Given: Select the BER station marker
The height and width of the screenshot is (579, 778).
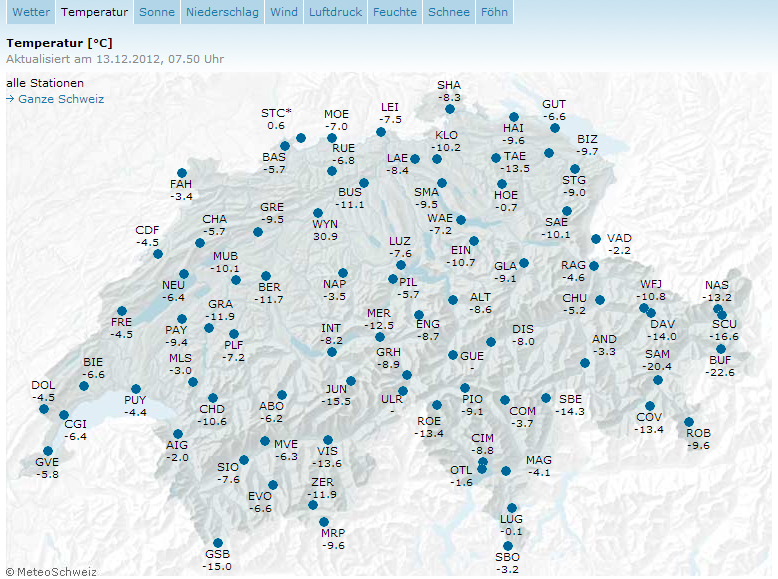Looking at the screenshot, I should point(266,276).
